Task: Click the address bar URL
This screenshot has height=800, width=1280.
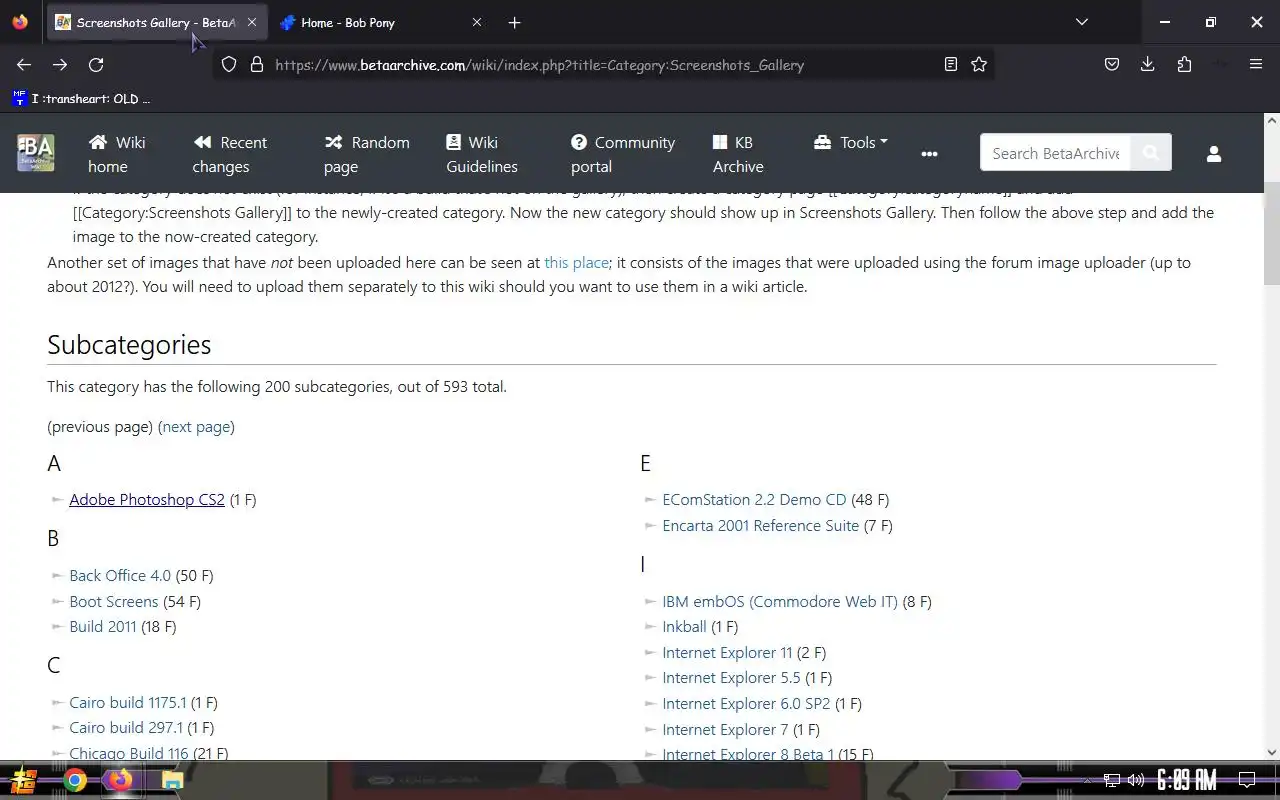Action: coord(540,65)
